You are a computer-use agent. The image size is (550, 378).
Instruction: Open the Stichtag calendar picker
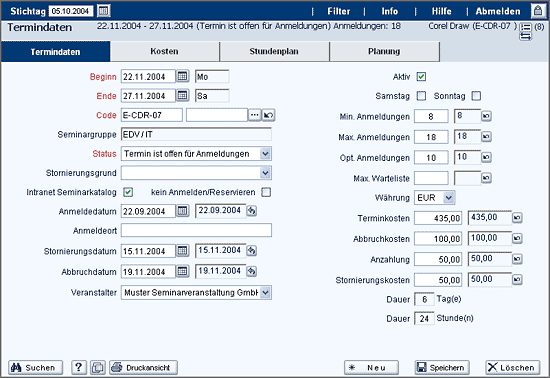pyautogui.click(x=103, y=11)
